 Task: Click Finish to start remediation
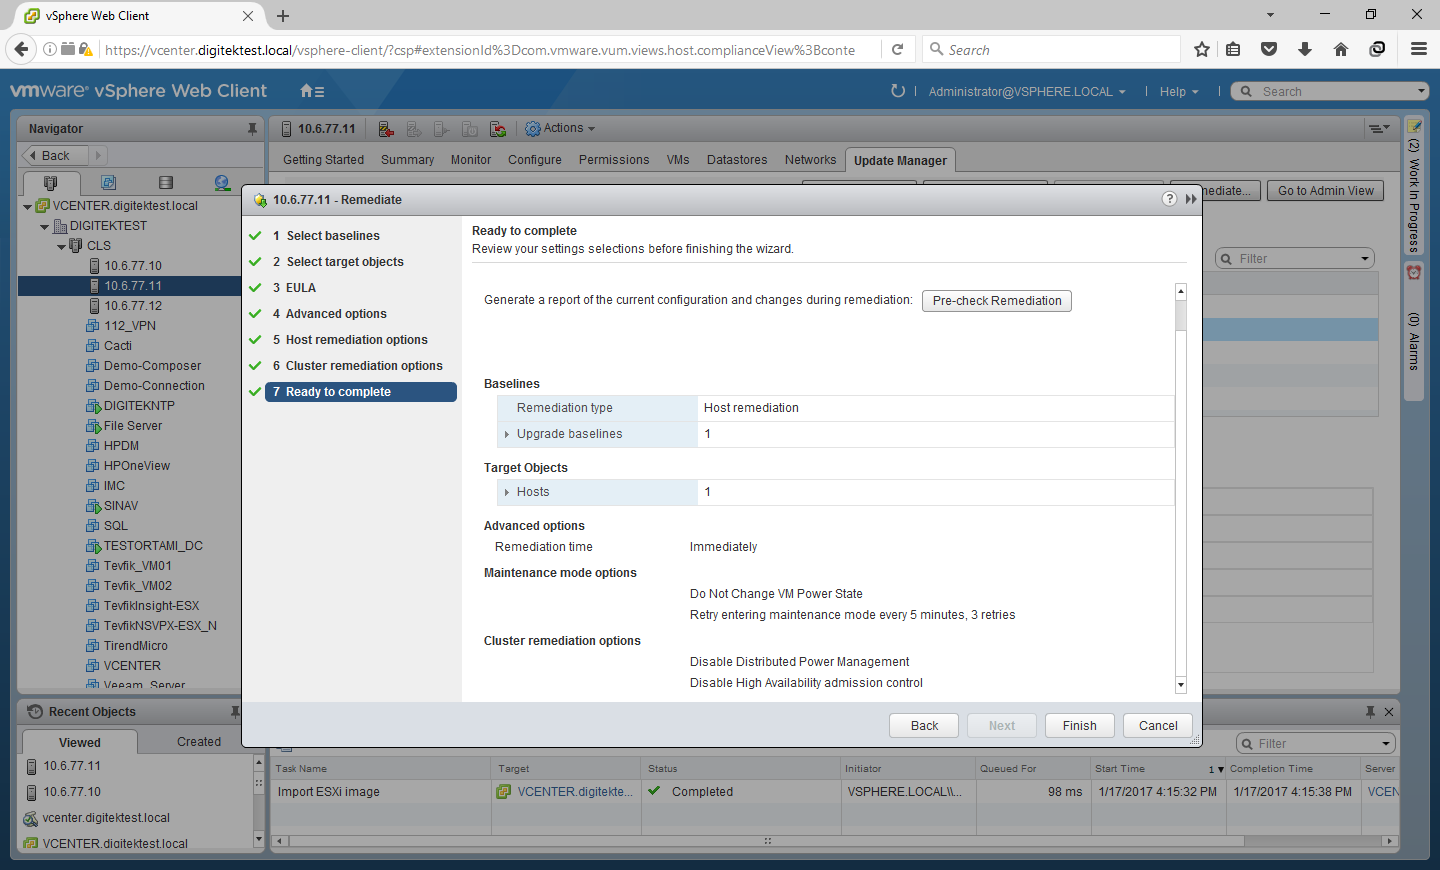[1079, 726]
